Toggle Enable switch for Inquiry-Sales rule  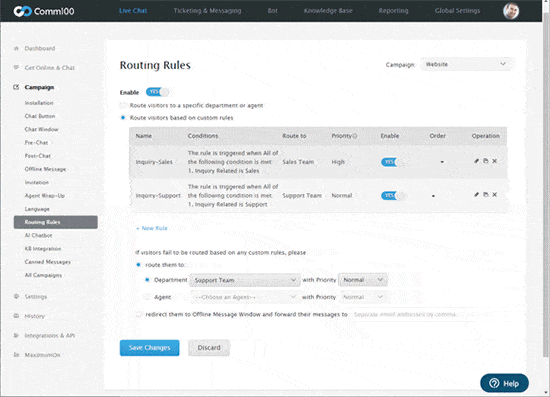pos(393,162)
